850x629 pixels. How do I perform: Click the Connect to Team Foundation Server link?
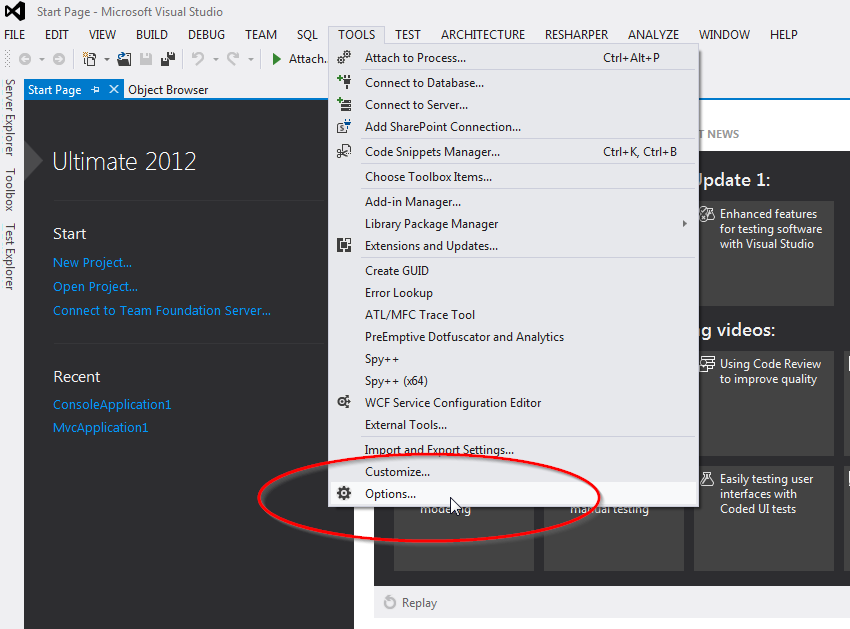coord(161,311)
